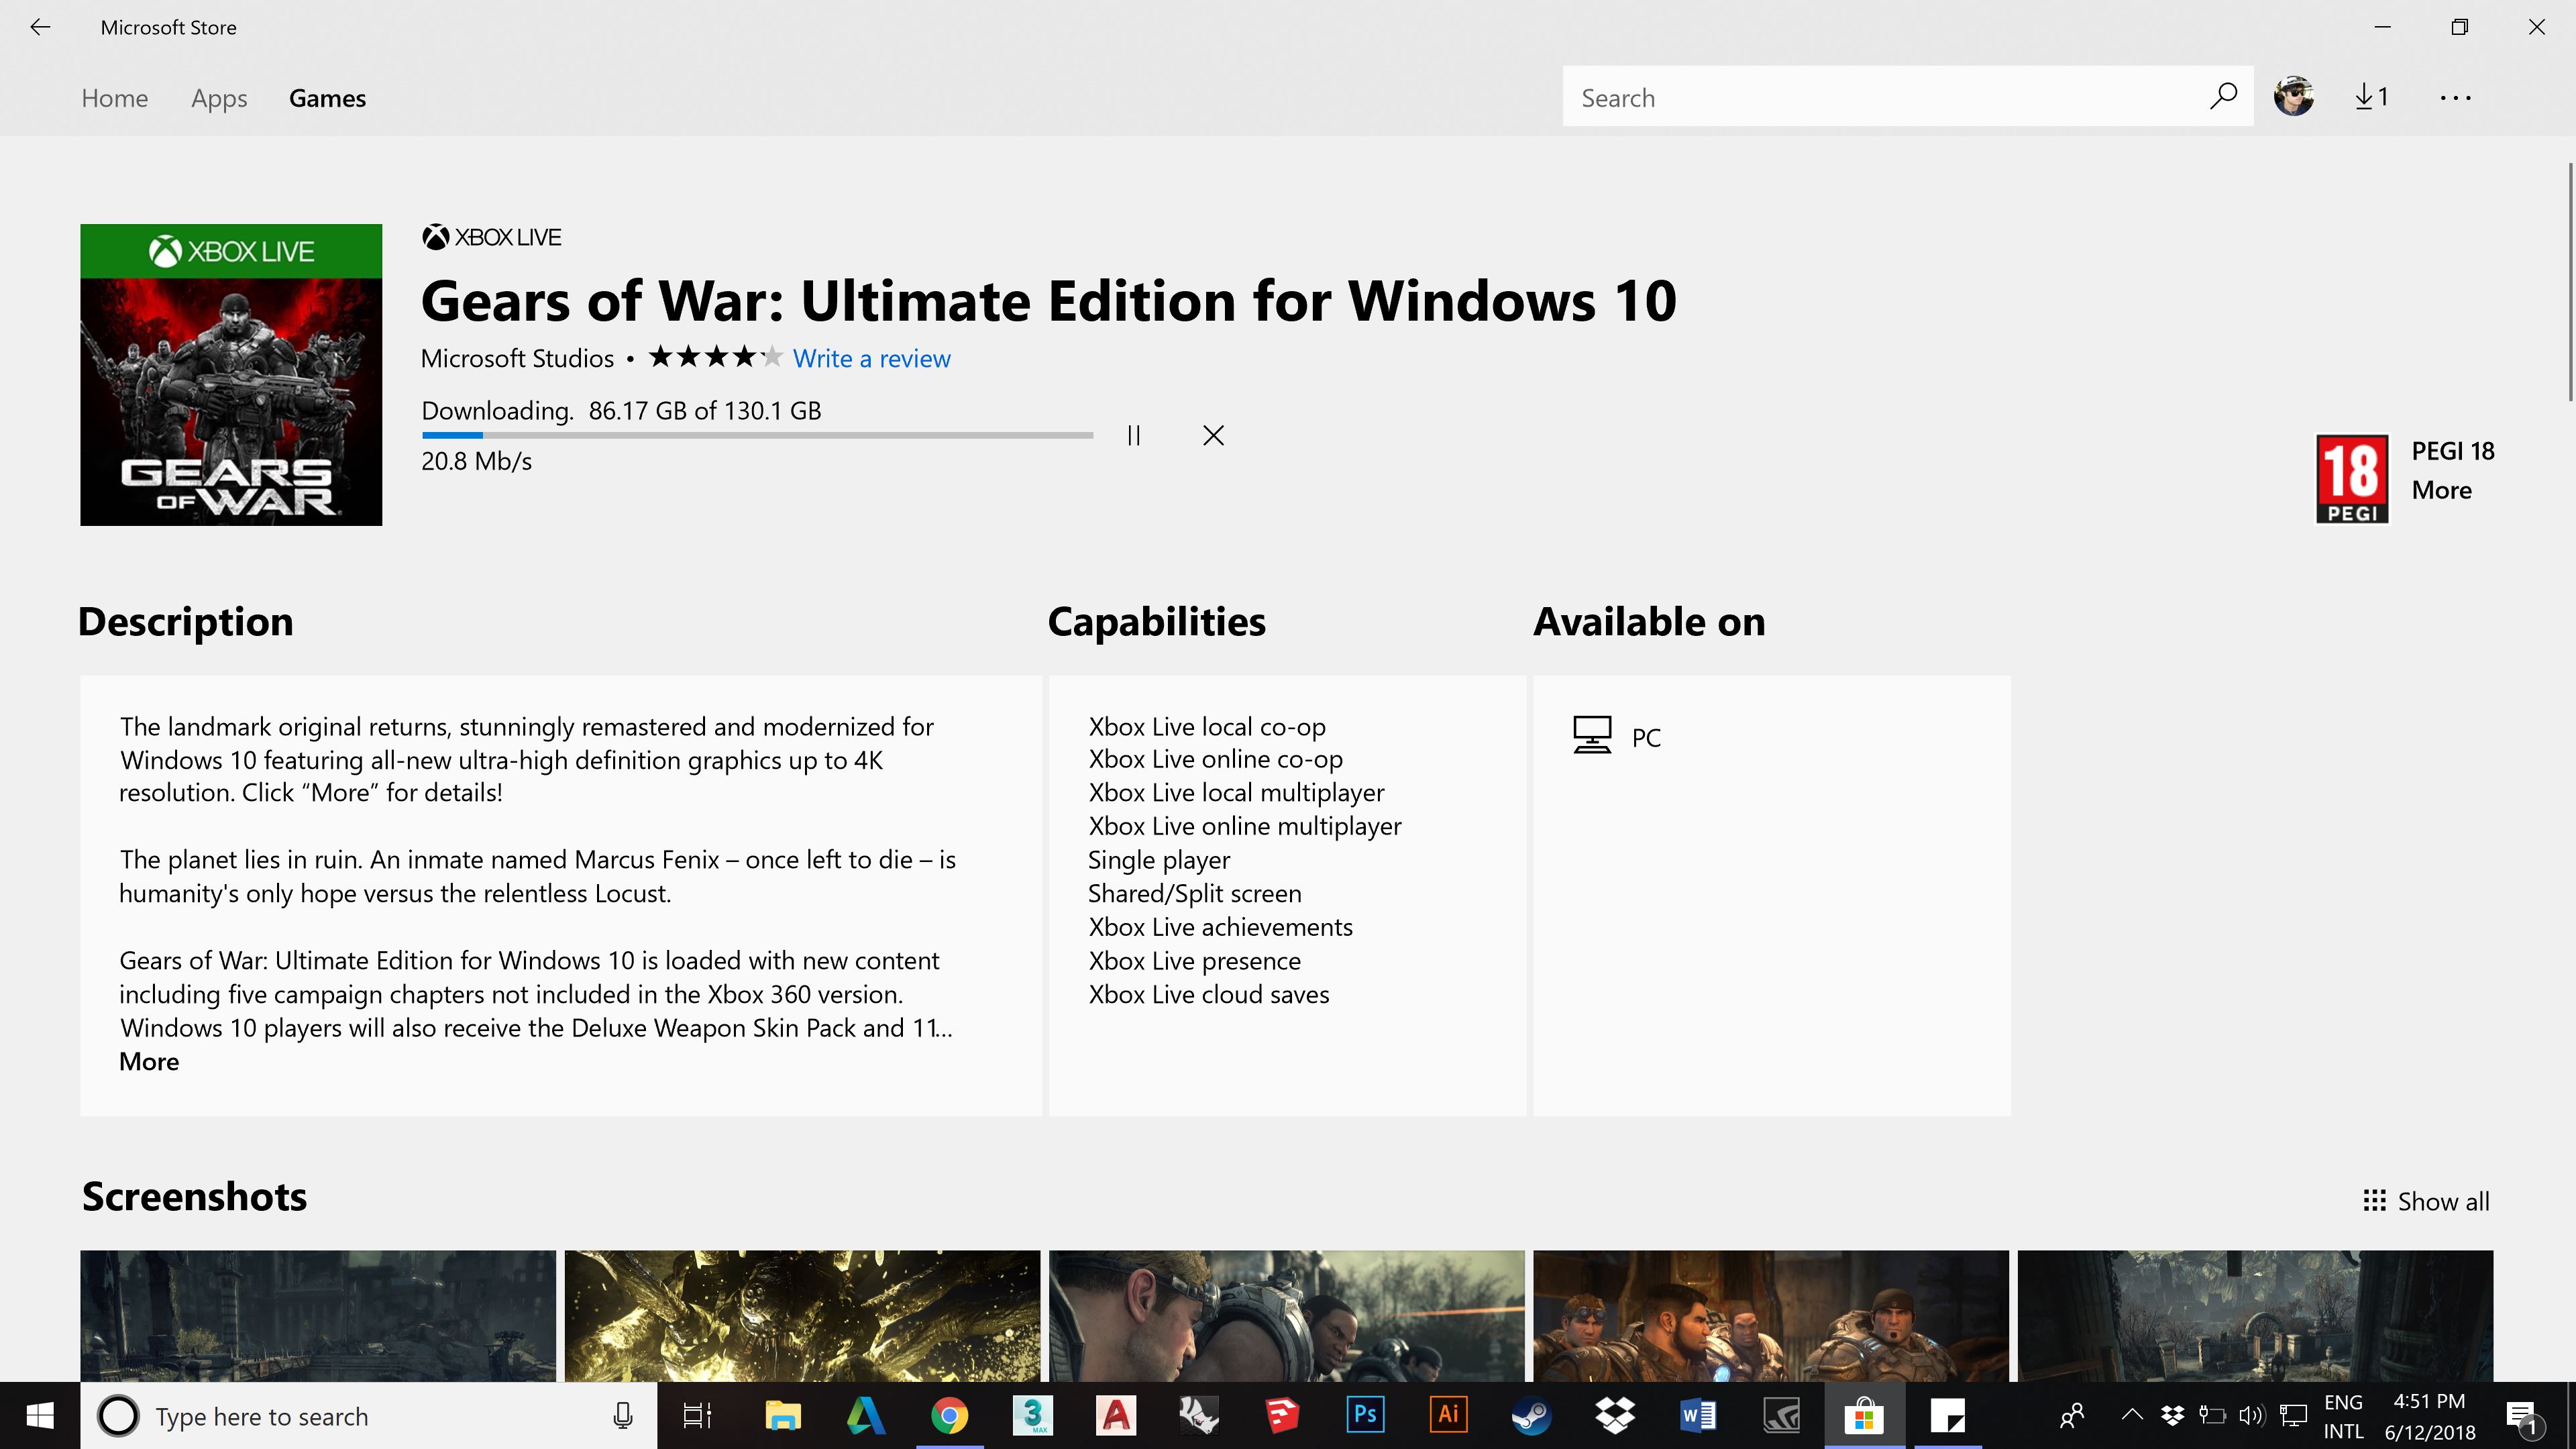2576x1449 pixels.
Task: Switch to the Games tab
Action: point(327,98)
